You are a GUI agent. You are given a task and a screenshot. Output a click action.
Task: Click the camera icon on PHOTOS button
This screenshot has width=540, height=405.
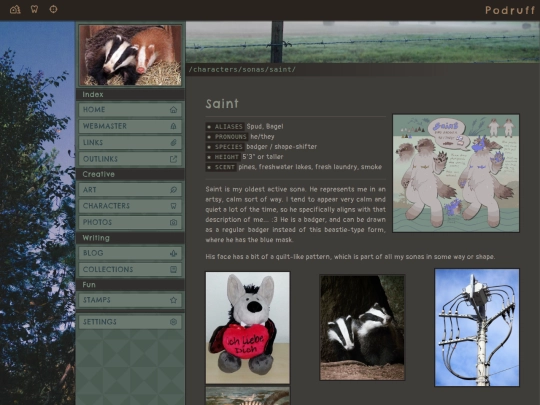pos(173,222)
